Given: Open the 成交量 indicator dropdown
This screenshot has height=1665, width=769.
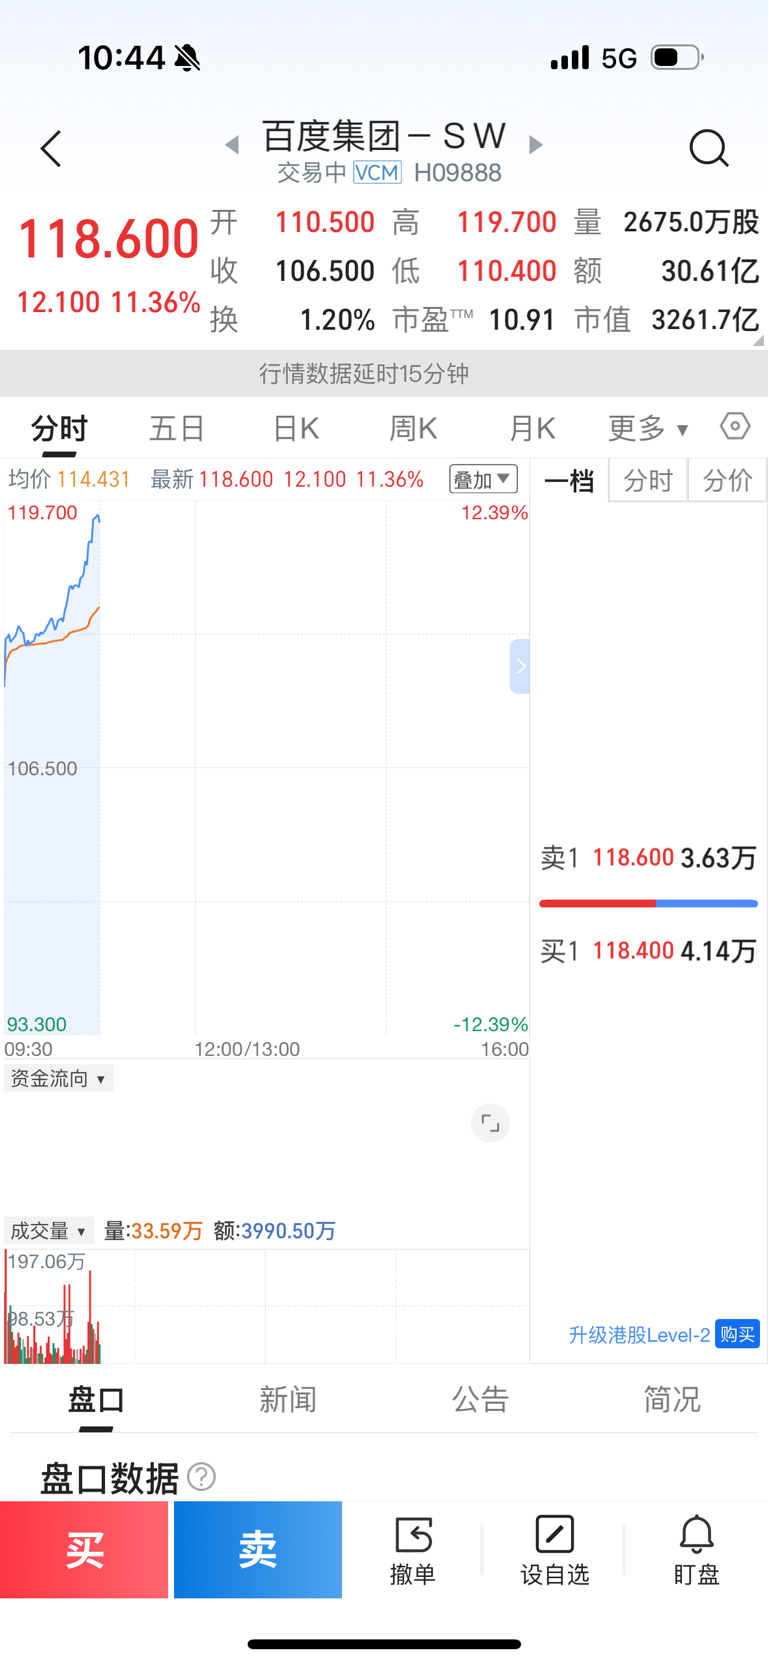Looking at the screenshot, I should [48, 1231].
